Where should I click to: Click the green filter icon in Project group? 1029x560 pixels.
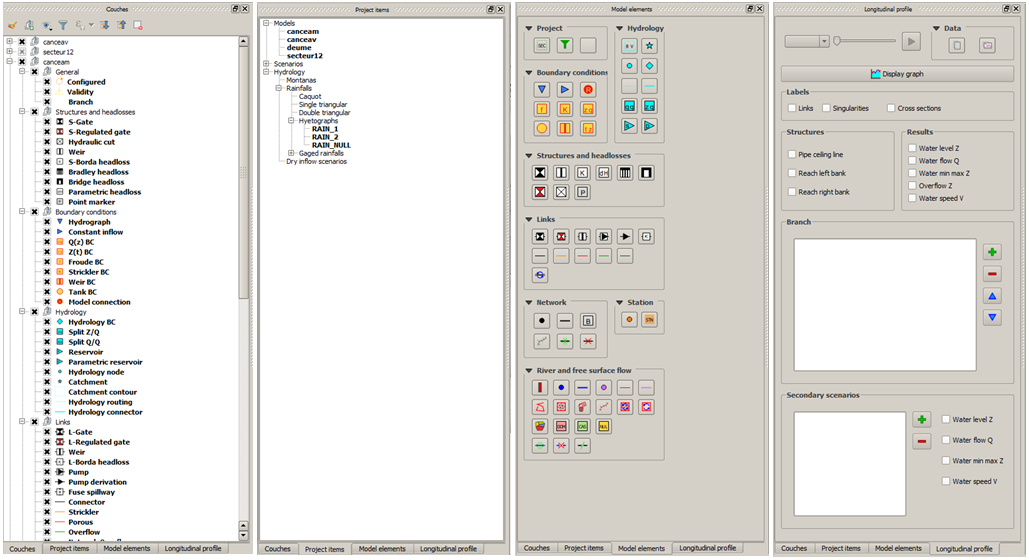click(565, 45)
